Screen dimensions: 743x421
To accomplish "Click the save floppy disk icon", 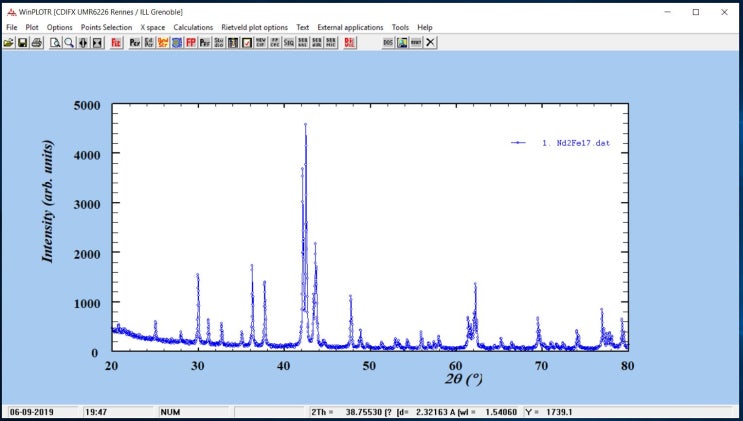I will point(23,43).
